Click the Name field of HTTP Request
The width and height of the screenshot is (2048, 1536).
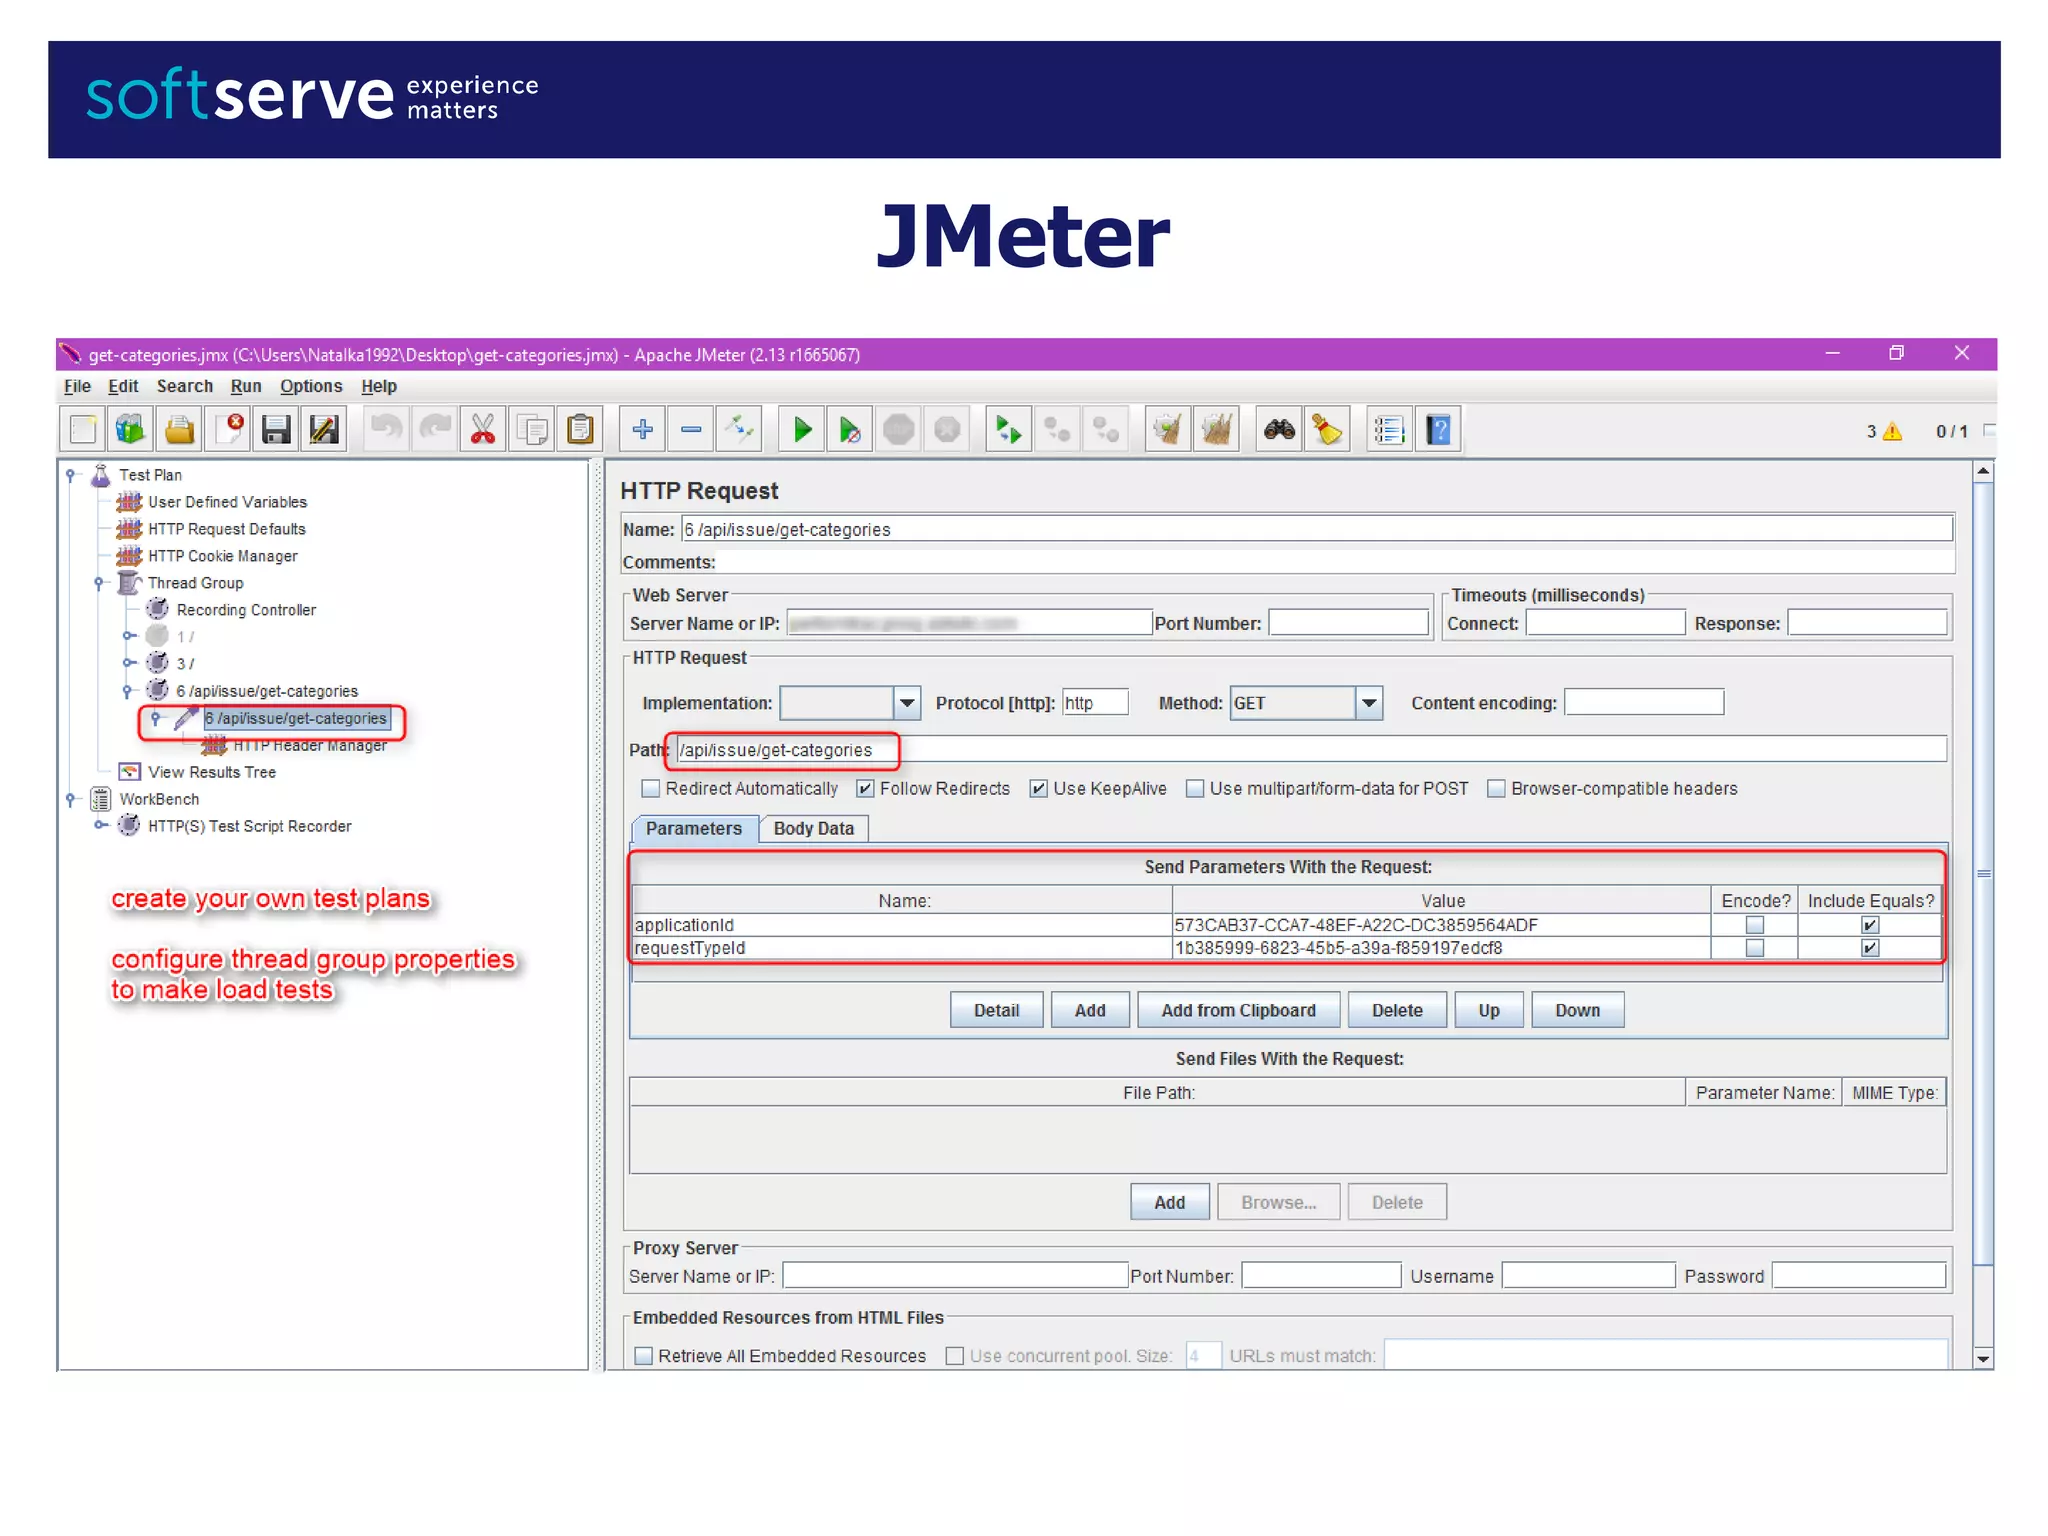(x=1317, y=529)
